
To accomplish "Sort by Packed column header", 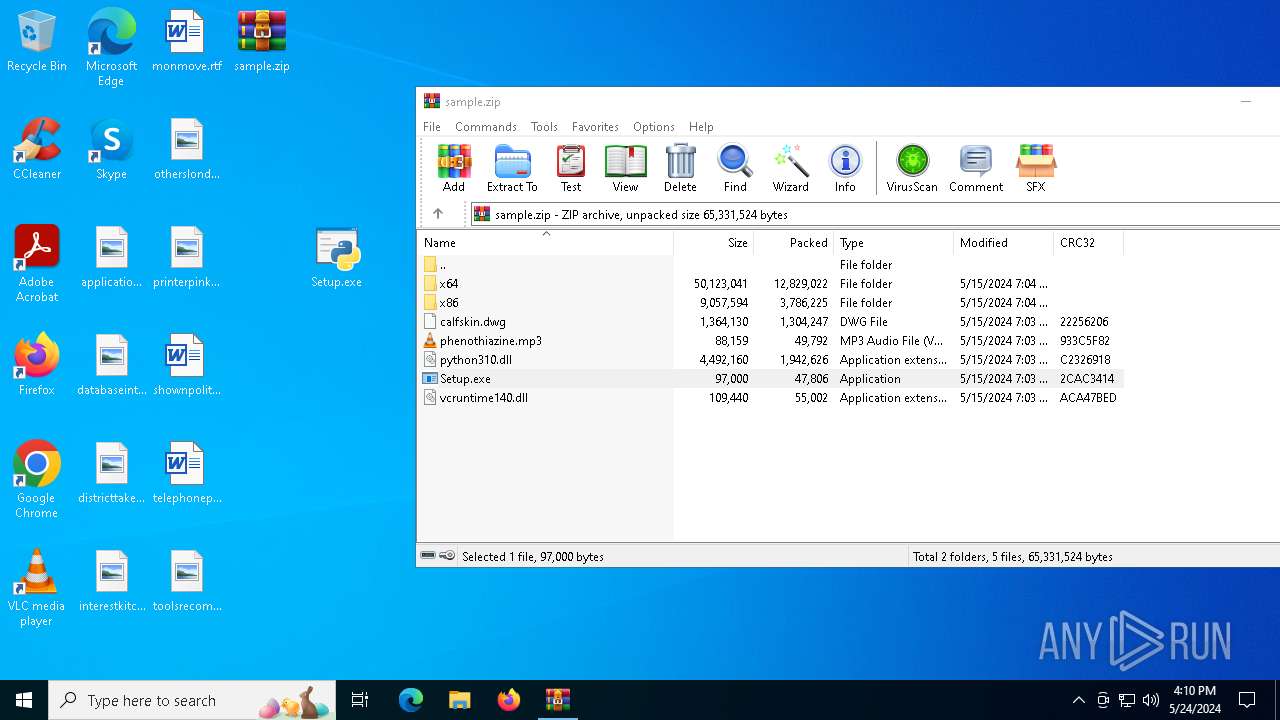I will [x=794, y=243].
